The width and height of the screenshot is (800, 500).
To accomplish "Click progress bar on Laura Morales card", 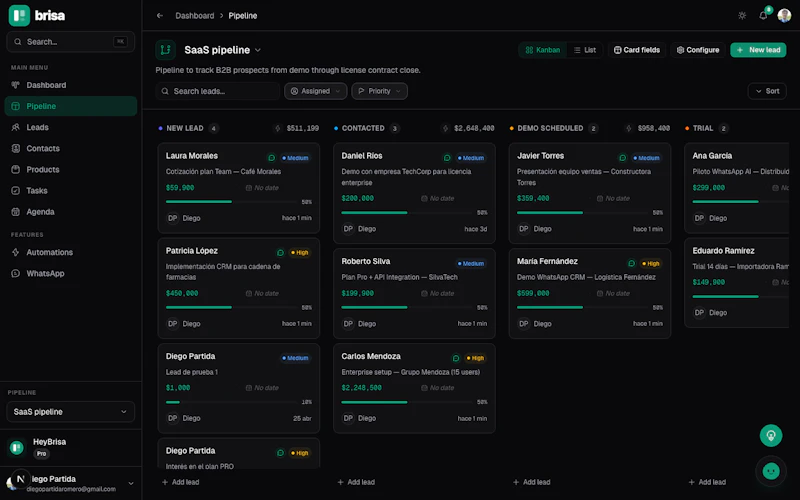I will (x=232, y=202).
